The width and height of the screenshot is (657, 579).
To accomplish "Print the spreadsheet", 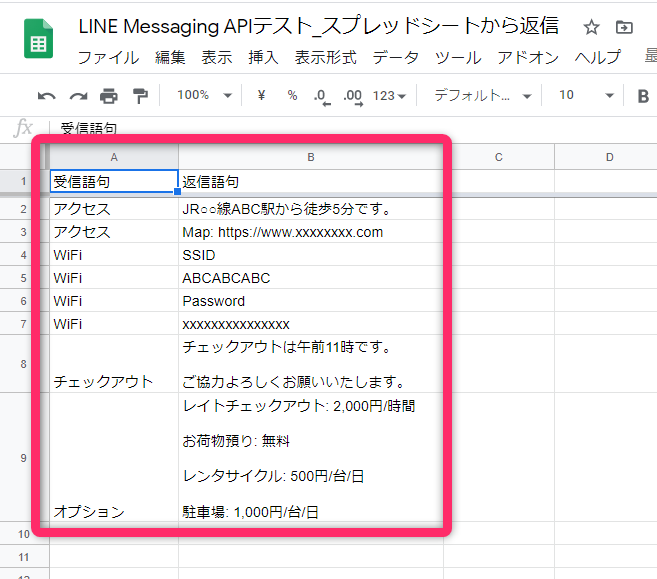I will coord(109,96).
